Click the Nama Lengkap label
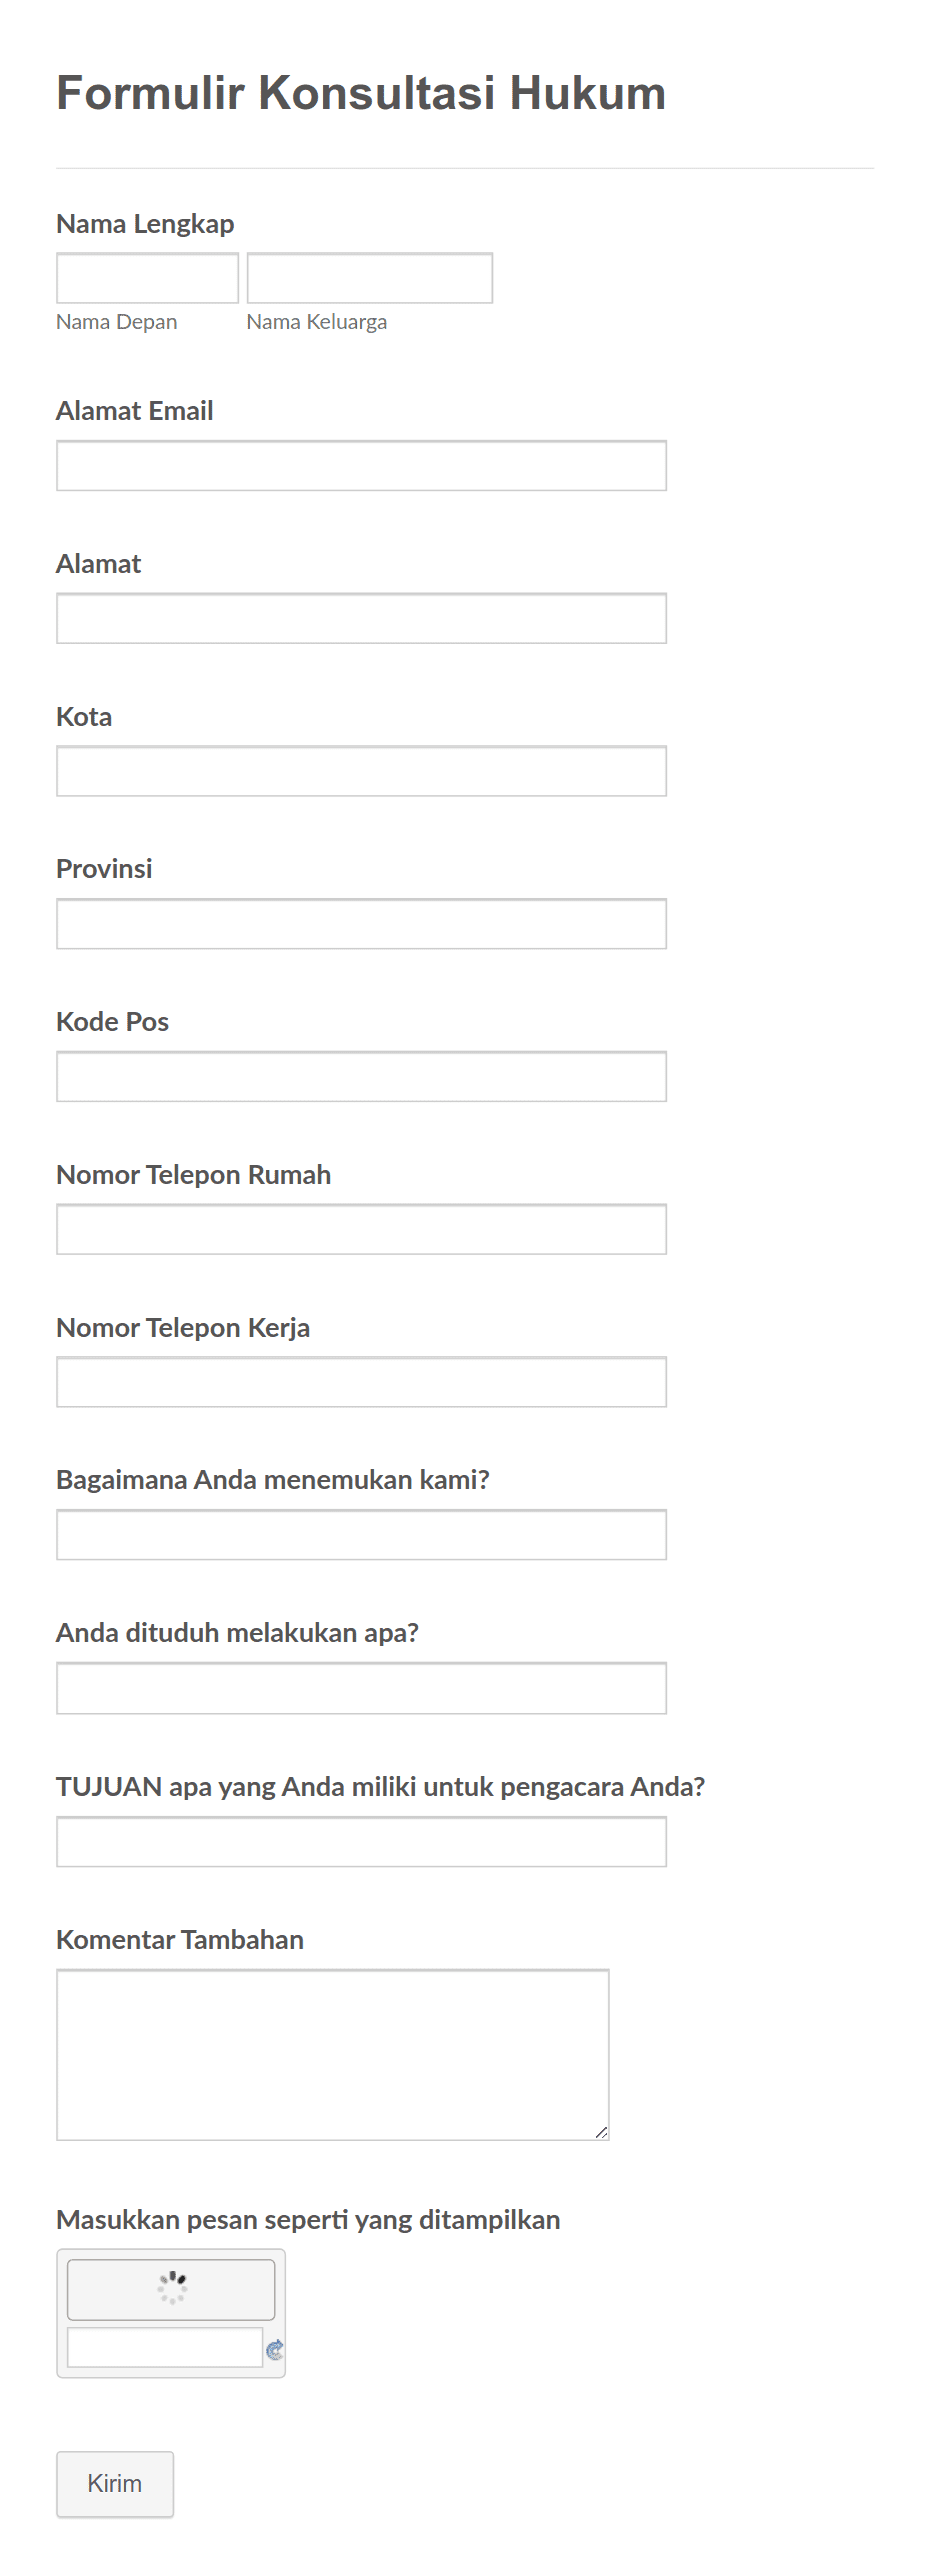This screenshot has height=2574, width=930. coord(145,224)
